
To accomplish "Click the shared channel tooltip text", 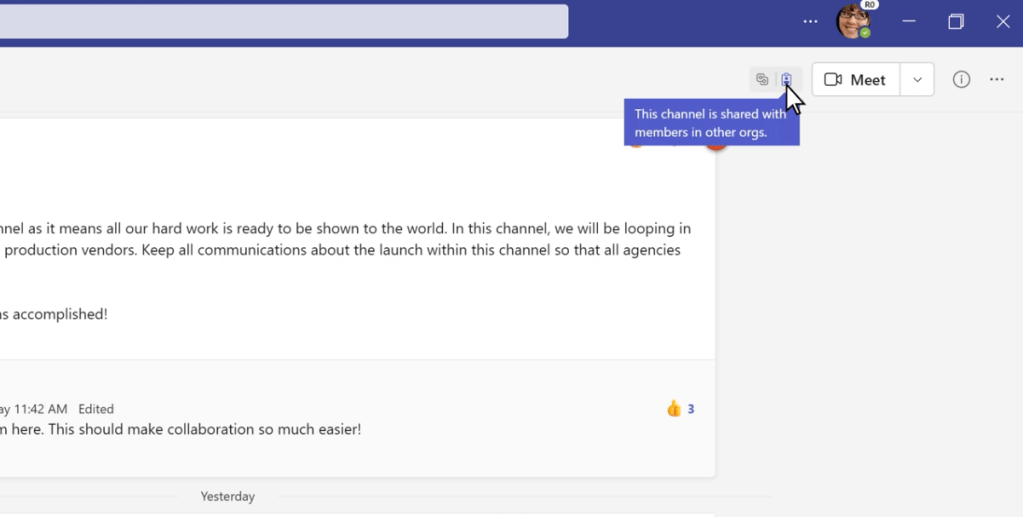I will (x=710, y=123).
